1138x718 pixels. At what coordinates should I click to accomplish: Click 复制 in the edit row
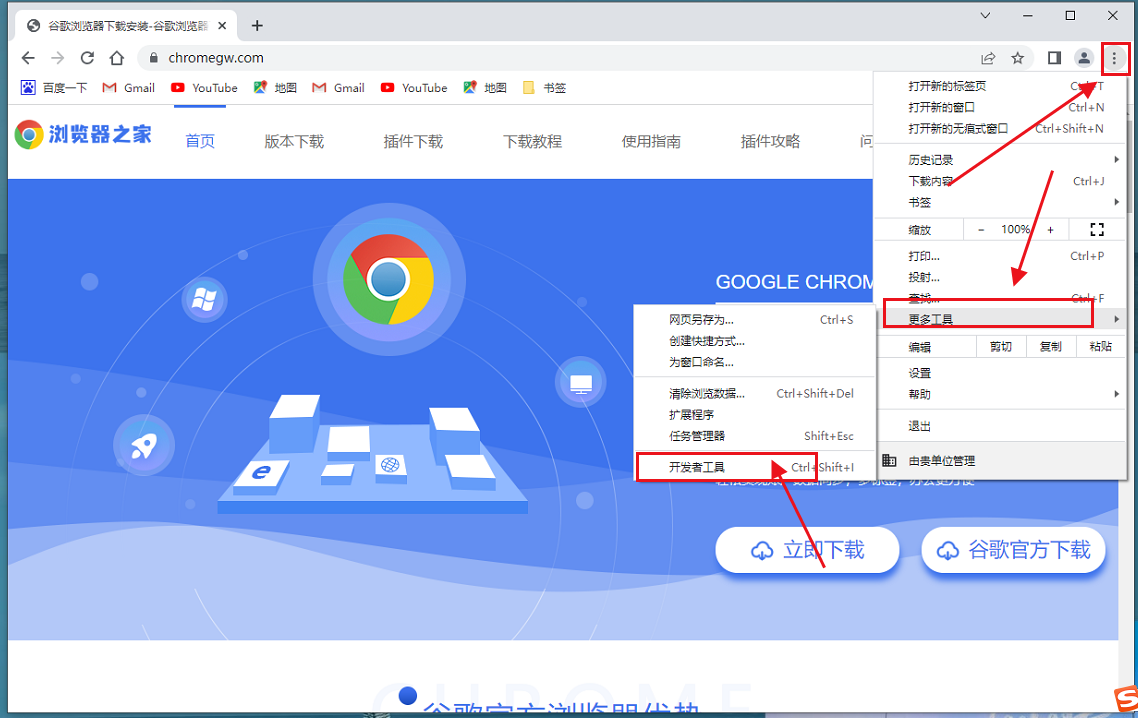tap(1050, 347)
